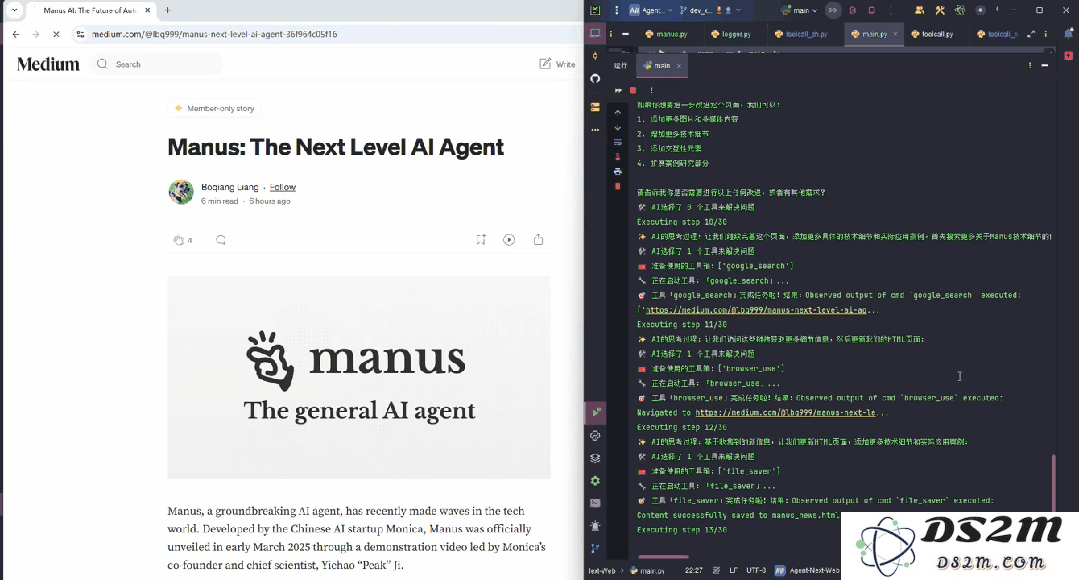
Task: Stop the running process (red square)
Action: [633, 90]
